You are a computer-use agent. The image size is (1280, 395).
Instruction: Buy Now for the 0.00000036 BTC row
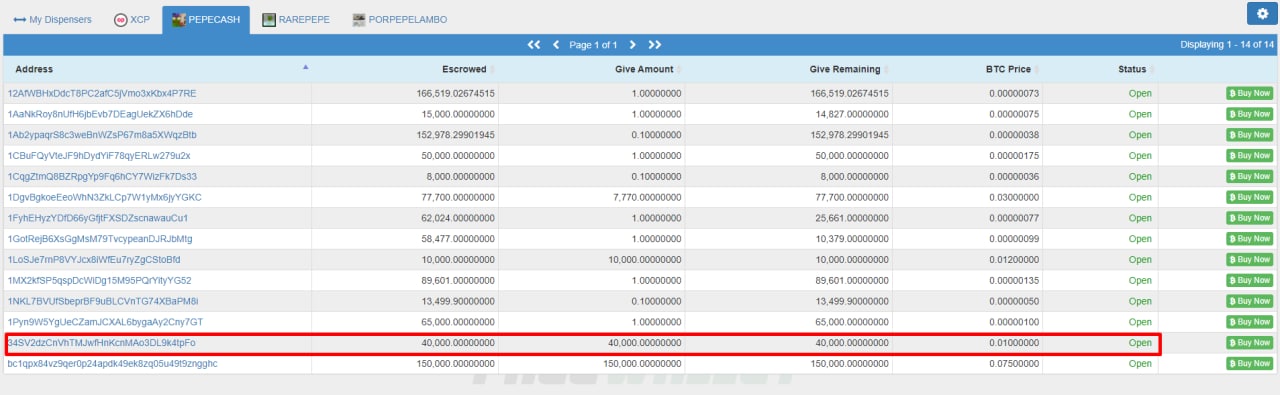tap(1250, 176)
